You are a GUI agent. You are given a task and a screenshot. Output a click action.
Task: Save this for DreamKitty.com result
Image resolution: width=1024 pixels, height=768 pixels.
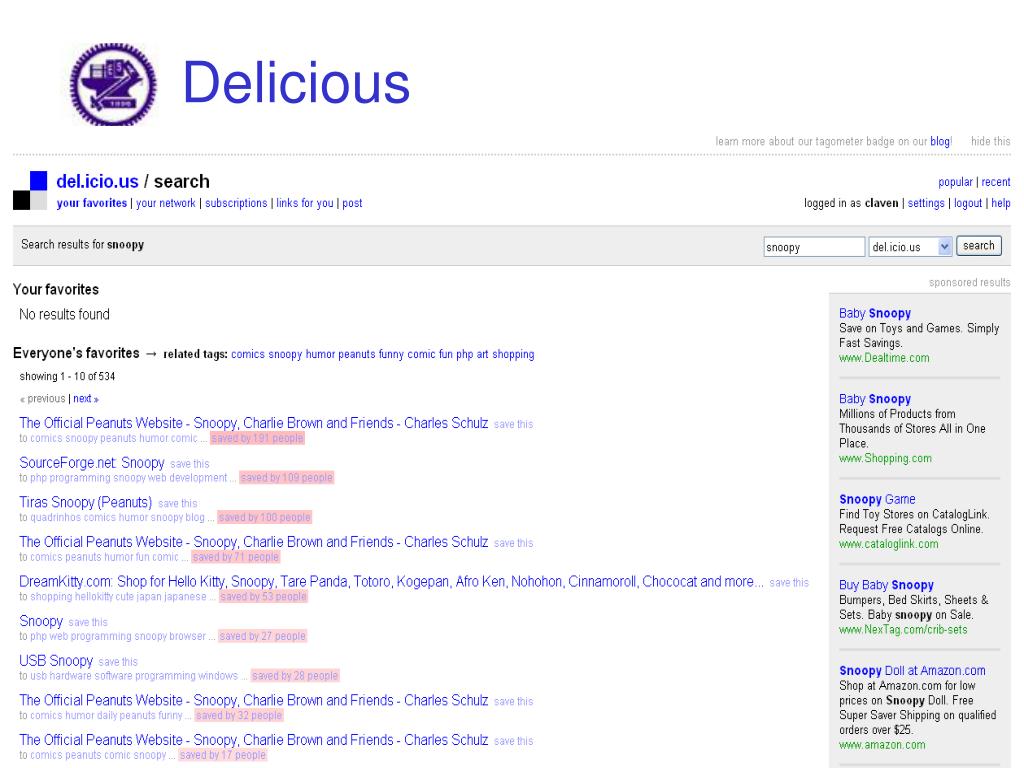pyautogui.click(x=789, y=583)
